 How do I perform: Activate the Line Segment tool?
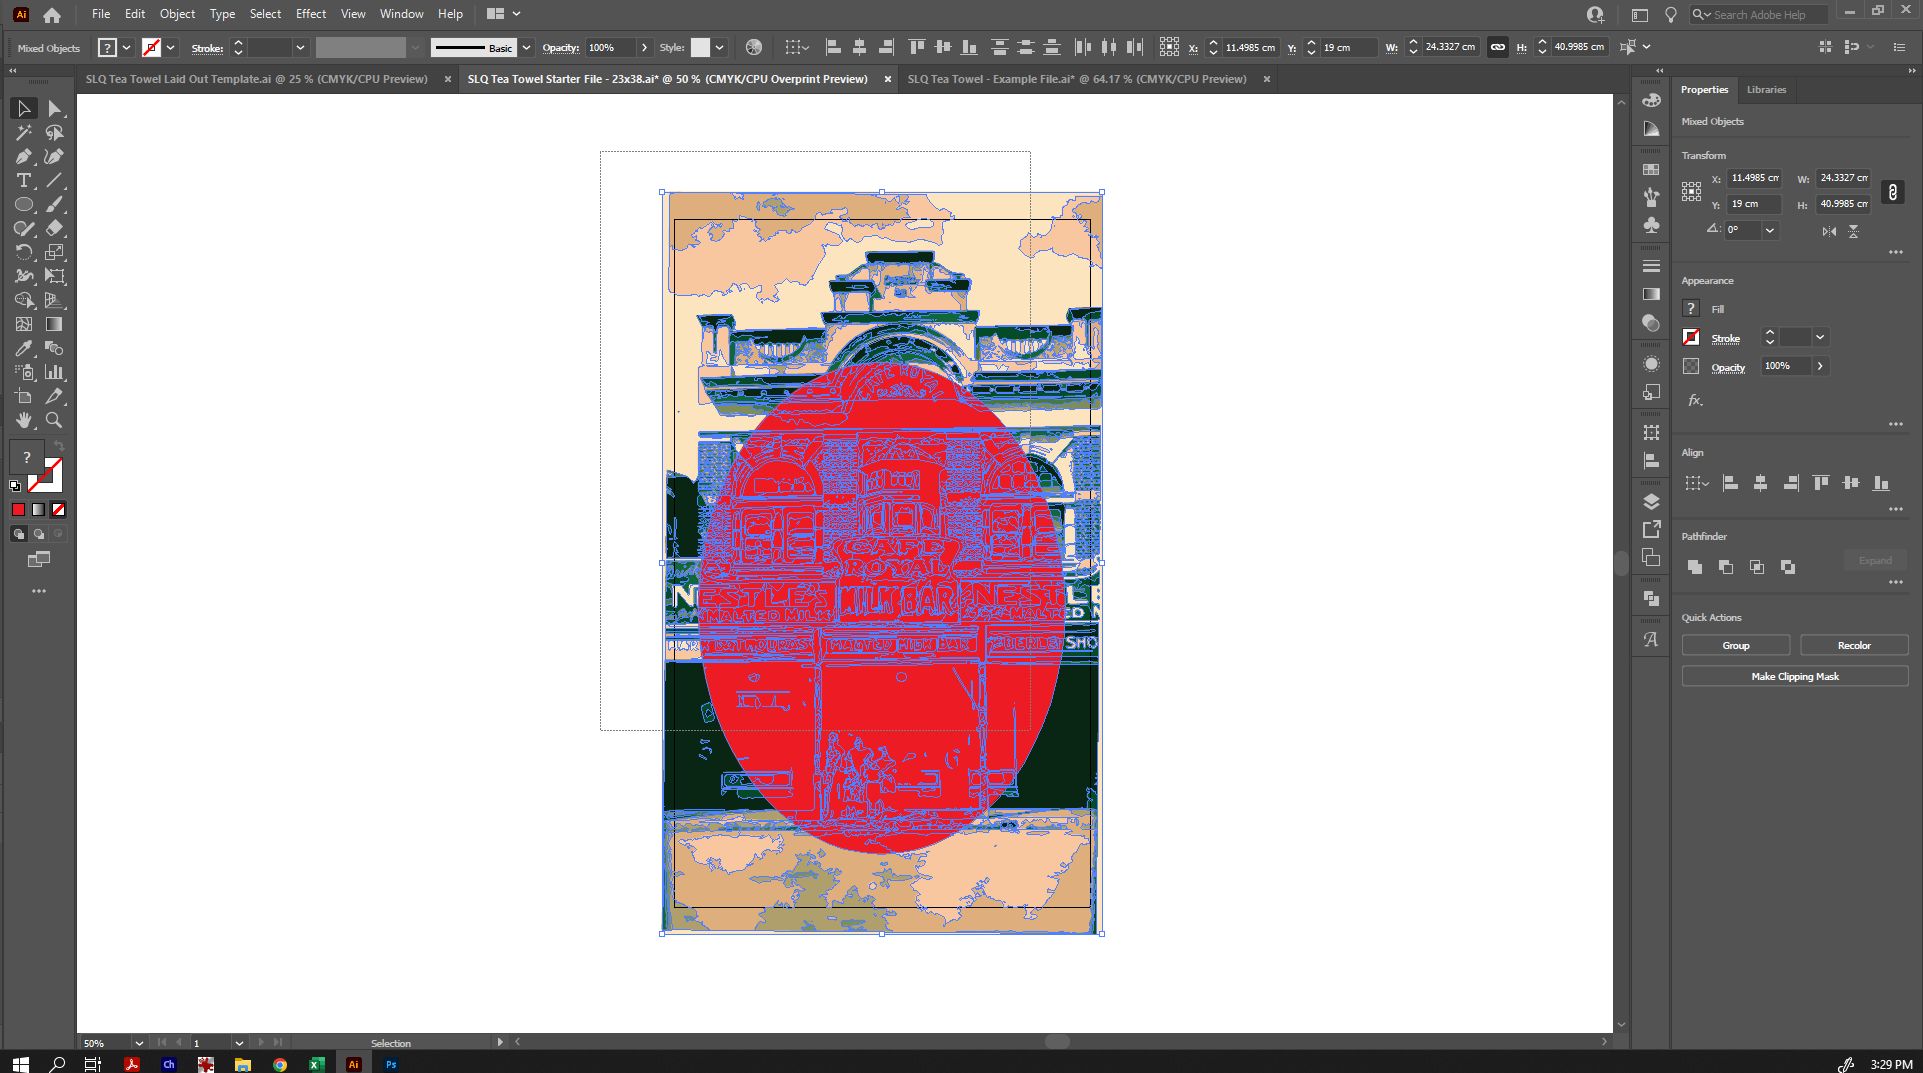[x=55, y=180]
